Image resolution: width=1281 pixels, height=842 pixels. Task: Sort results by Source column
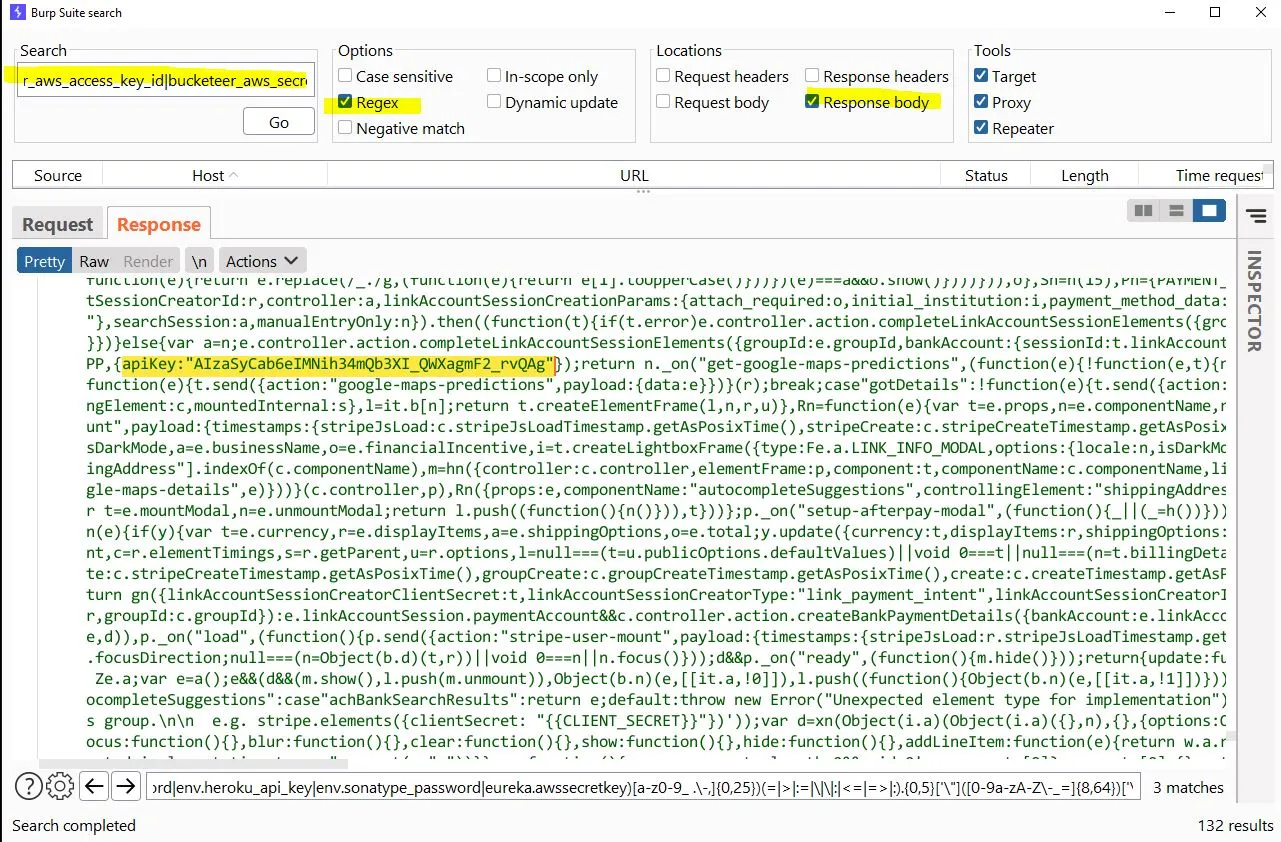click(x=58, y=175)
